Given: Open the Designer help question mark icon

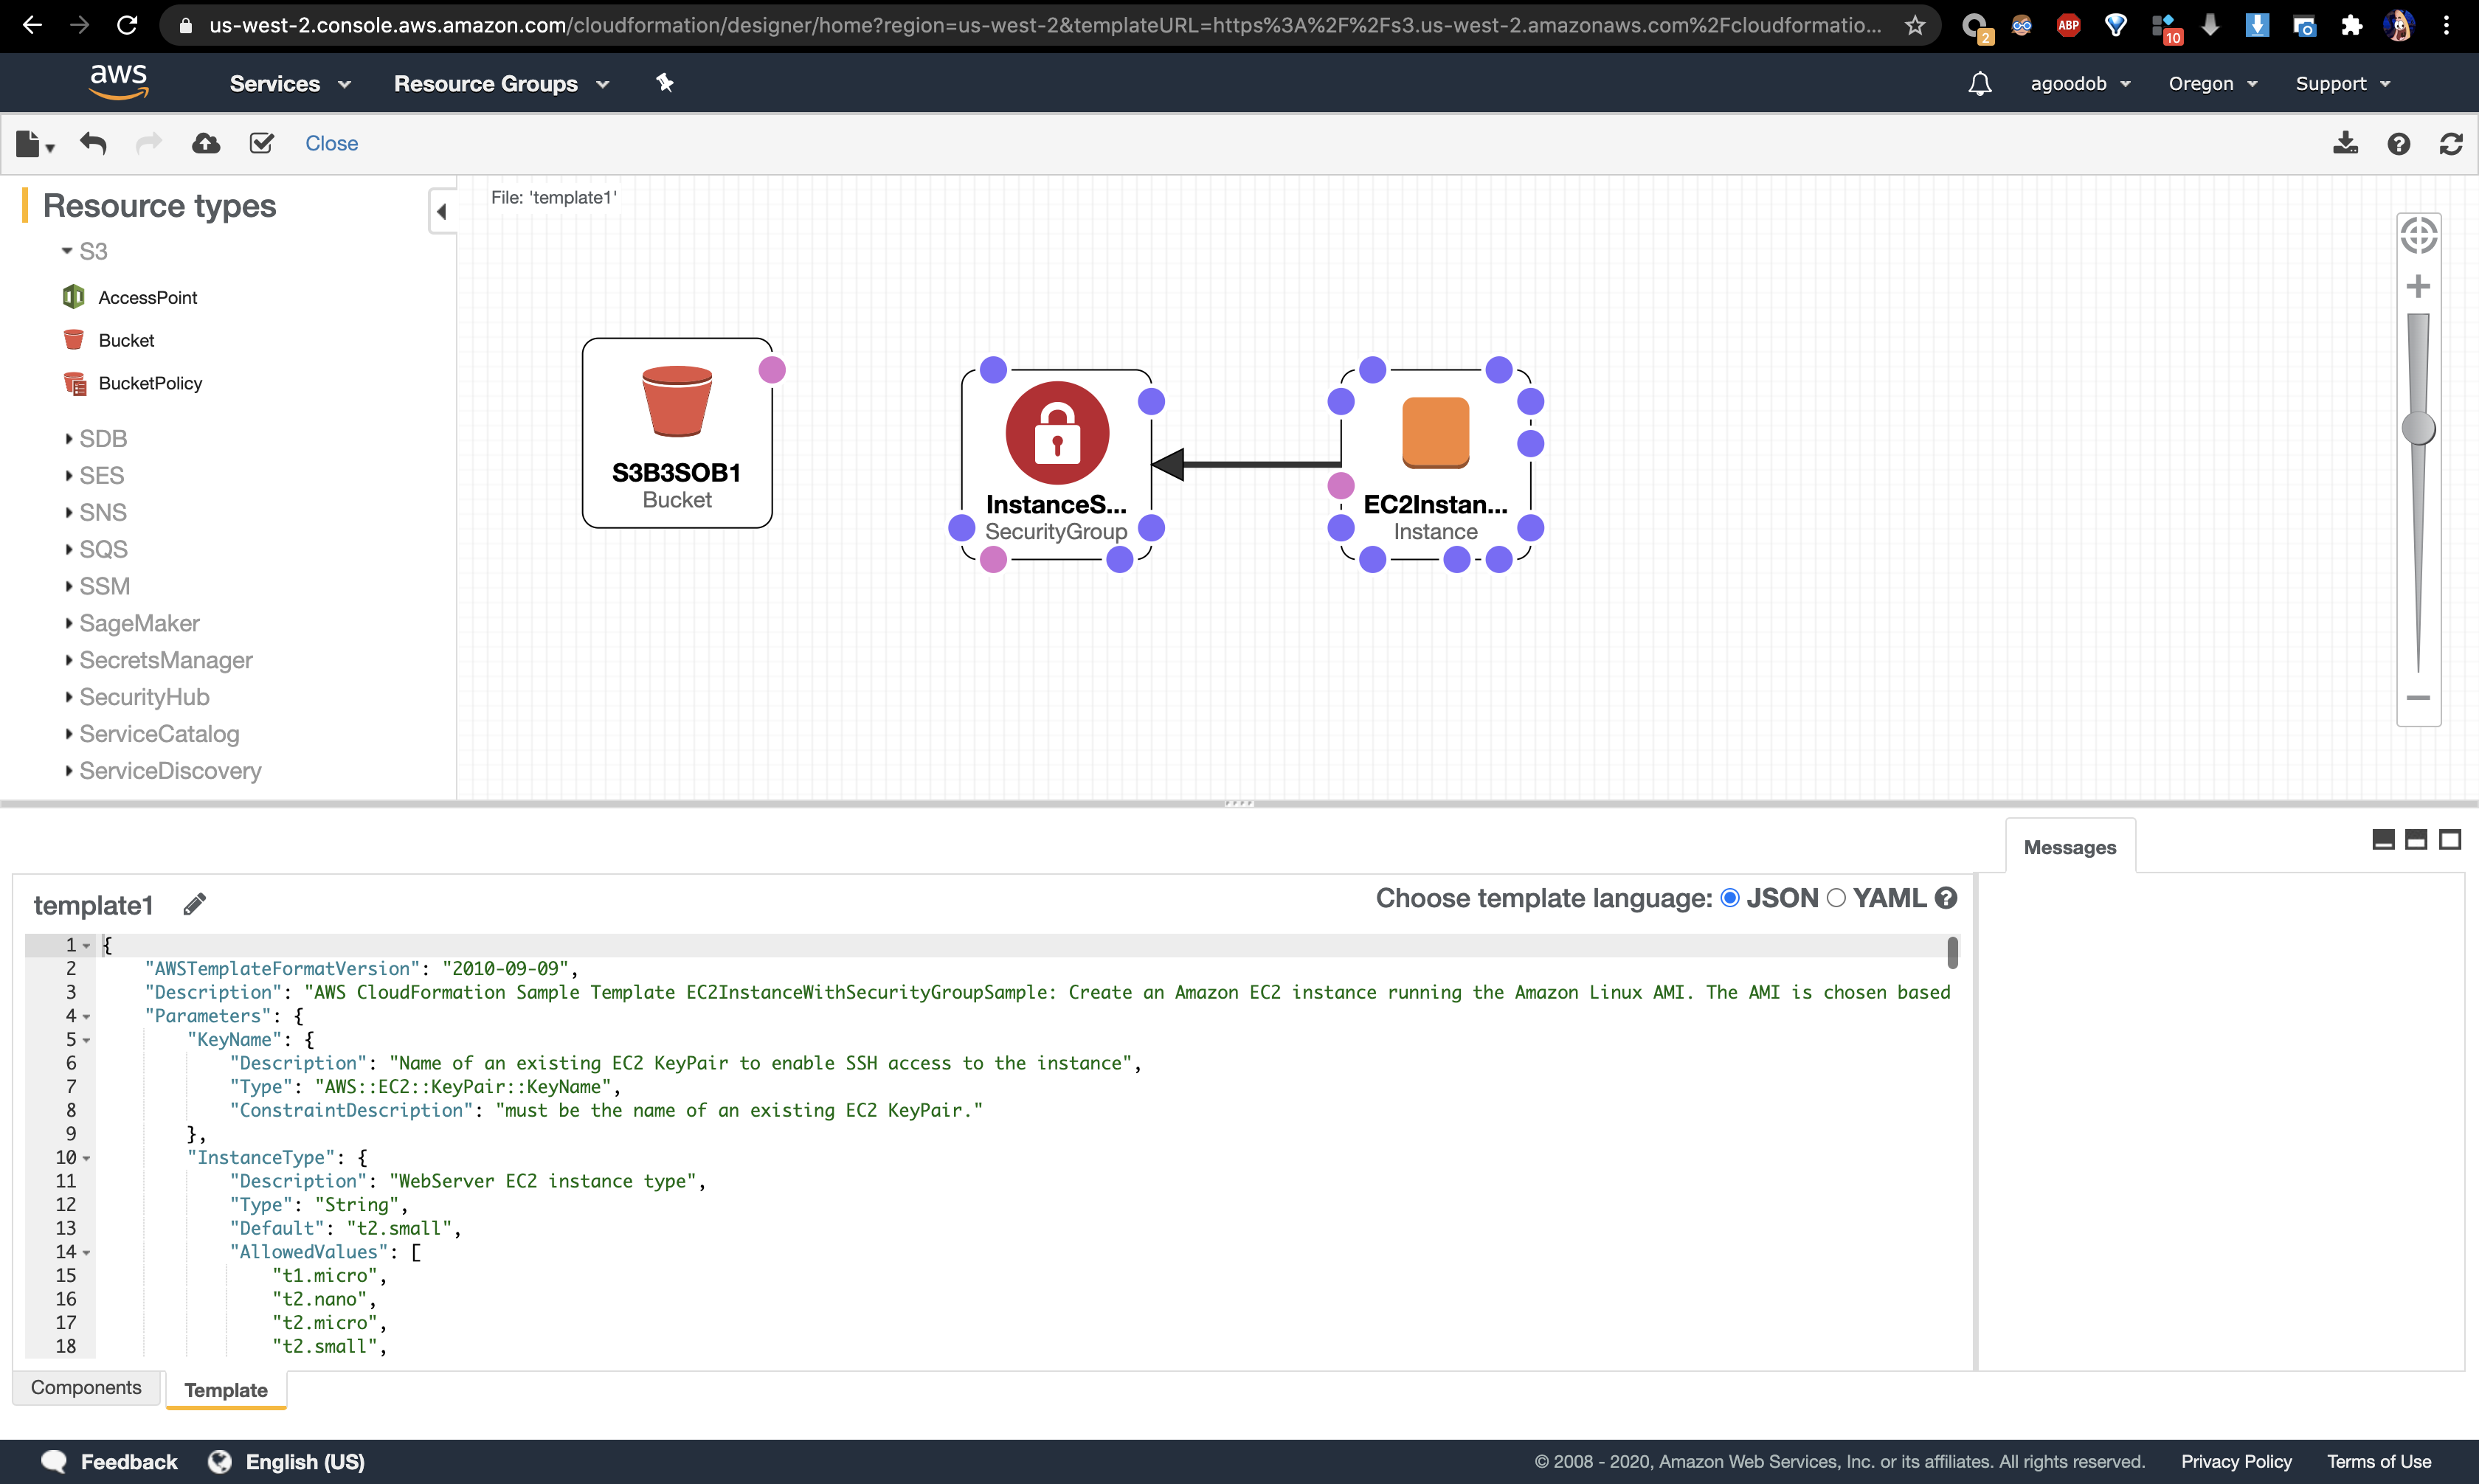Looking at the screenshot, I should click(2398, 144).
